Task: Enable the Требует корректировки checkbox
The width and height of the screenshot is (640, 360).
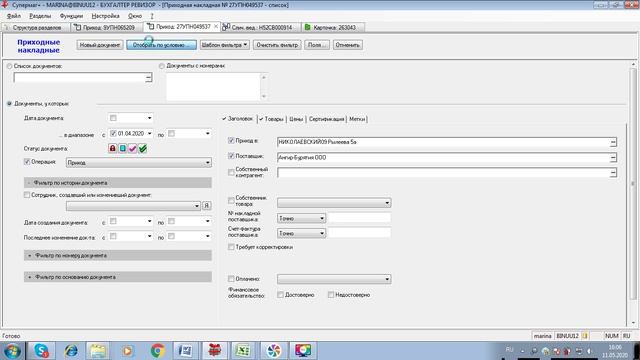Action: click(231, 247)
